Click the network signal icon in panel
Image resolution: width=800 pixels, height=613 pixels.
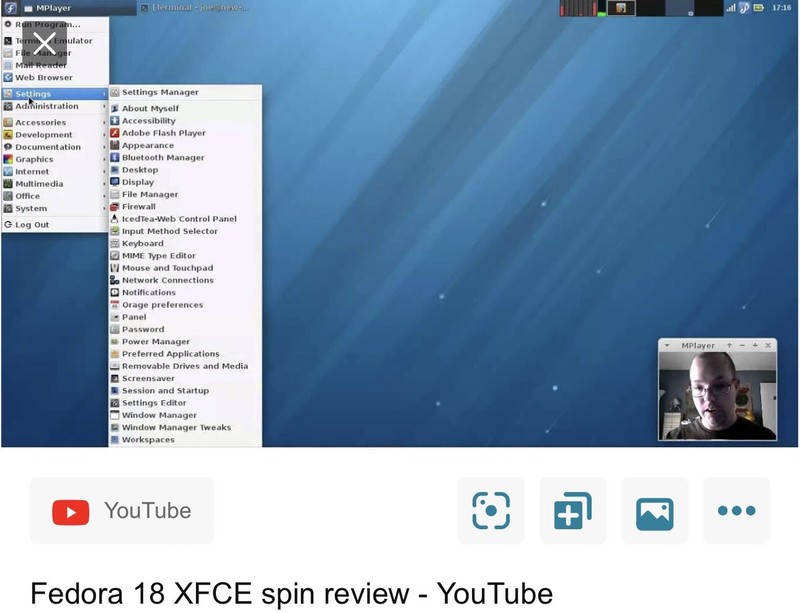[731, 8]
